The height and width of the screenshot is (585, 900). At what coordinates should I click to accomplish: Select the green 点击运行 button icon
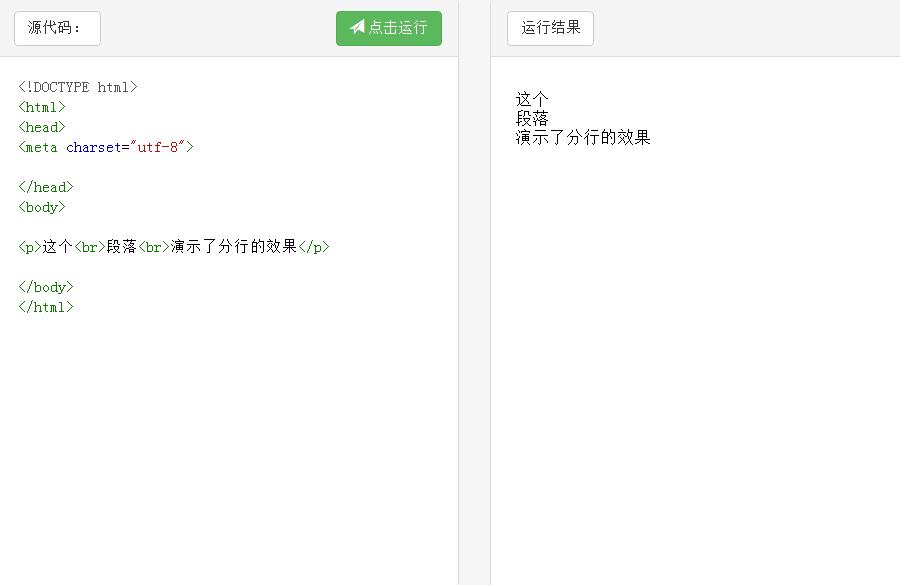pyautogui.click(x=388, y=28)
